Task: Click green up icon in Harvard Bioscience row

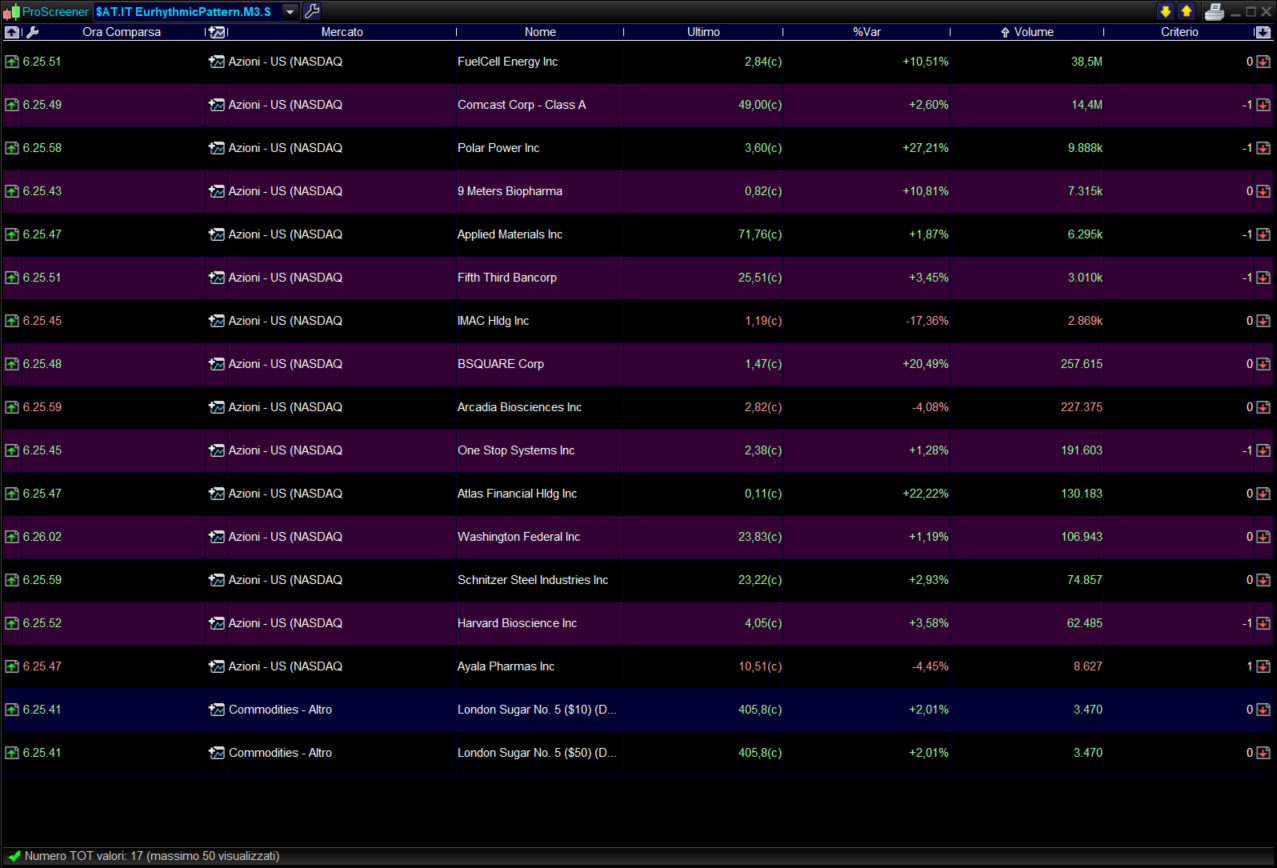Action: [x=12, y=623]
